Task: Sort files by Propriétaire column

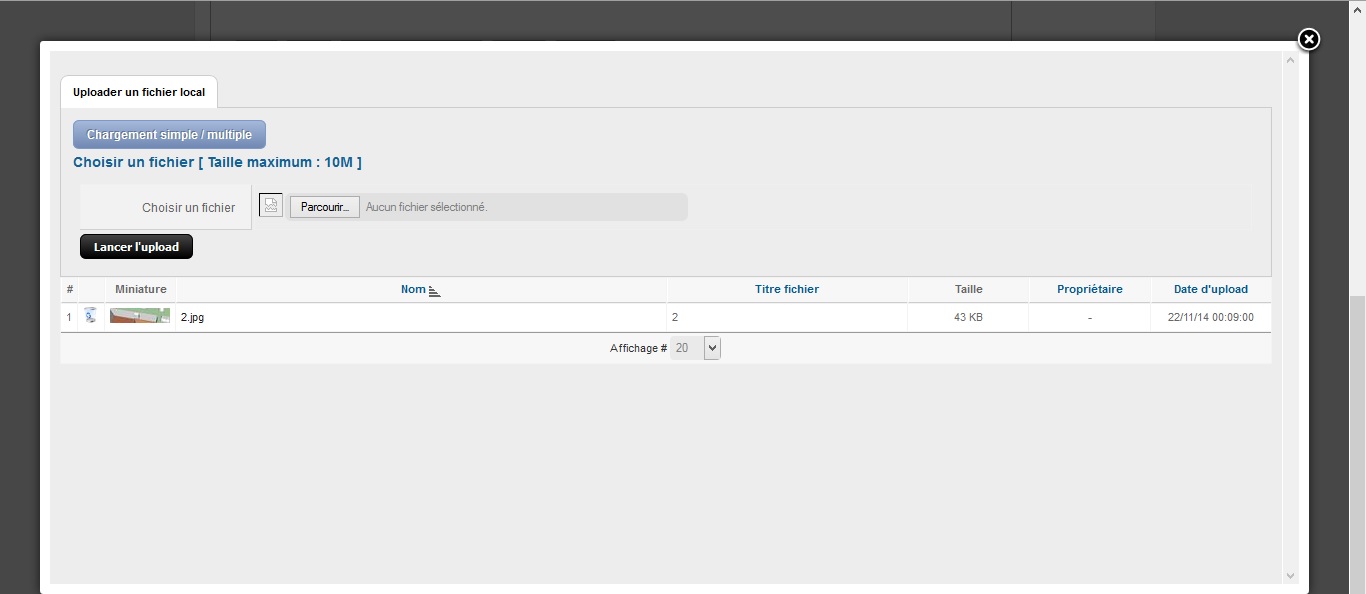Action: [1090, 289]
